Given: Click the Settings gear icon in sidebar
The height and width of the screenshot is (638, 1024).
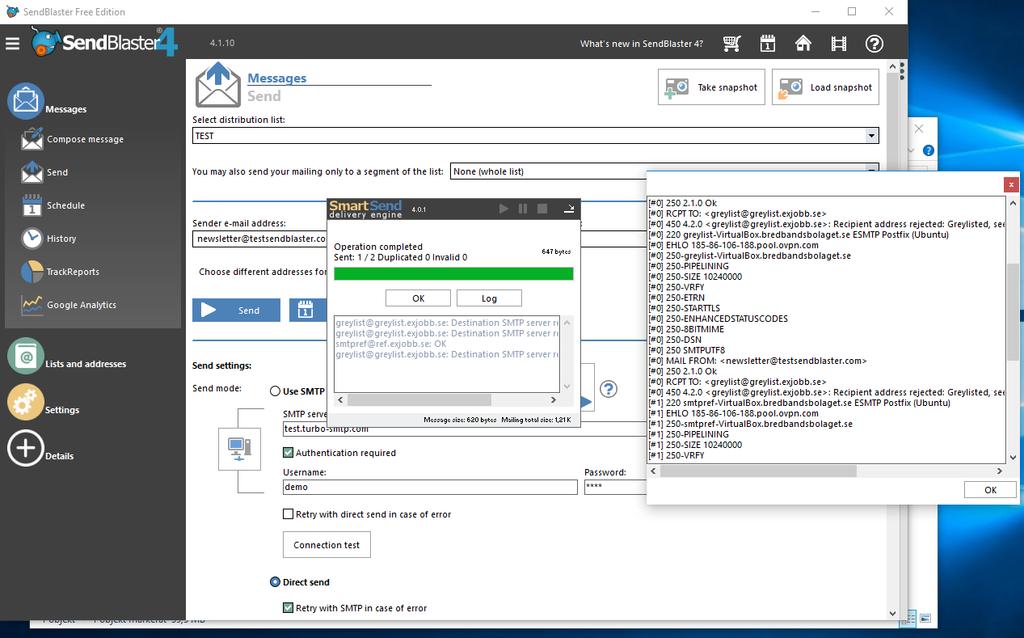Looking at the screenshot, I should 26,402.
